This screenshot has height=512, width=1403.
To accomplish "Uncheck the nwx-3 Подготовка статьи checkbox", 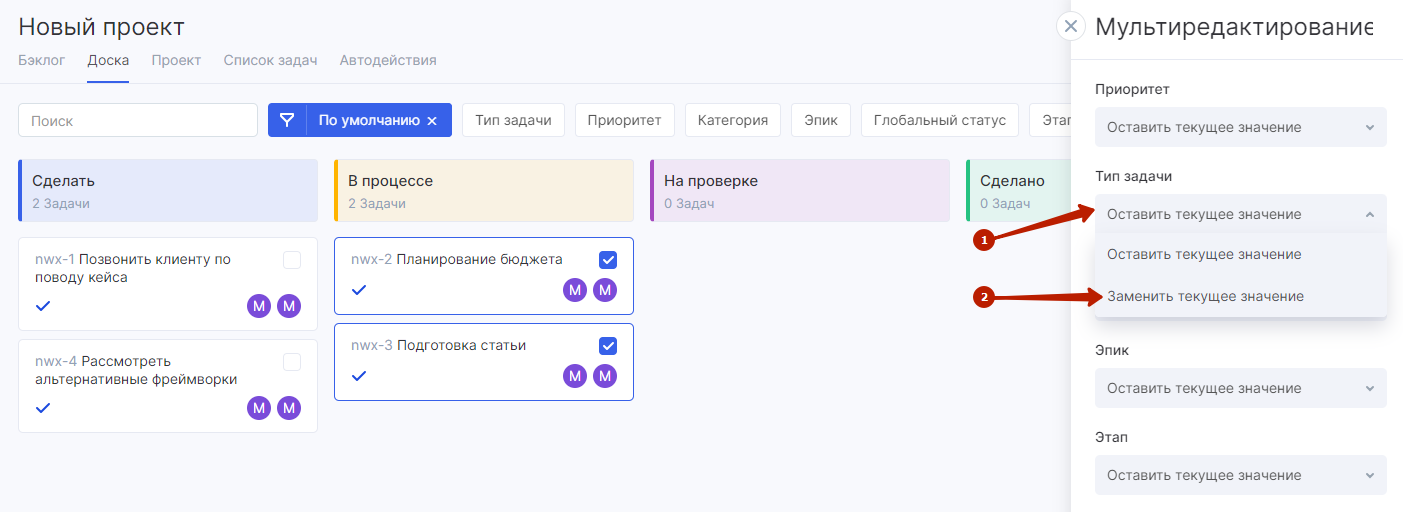I will click(608, 346).
